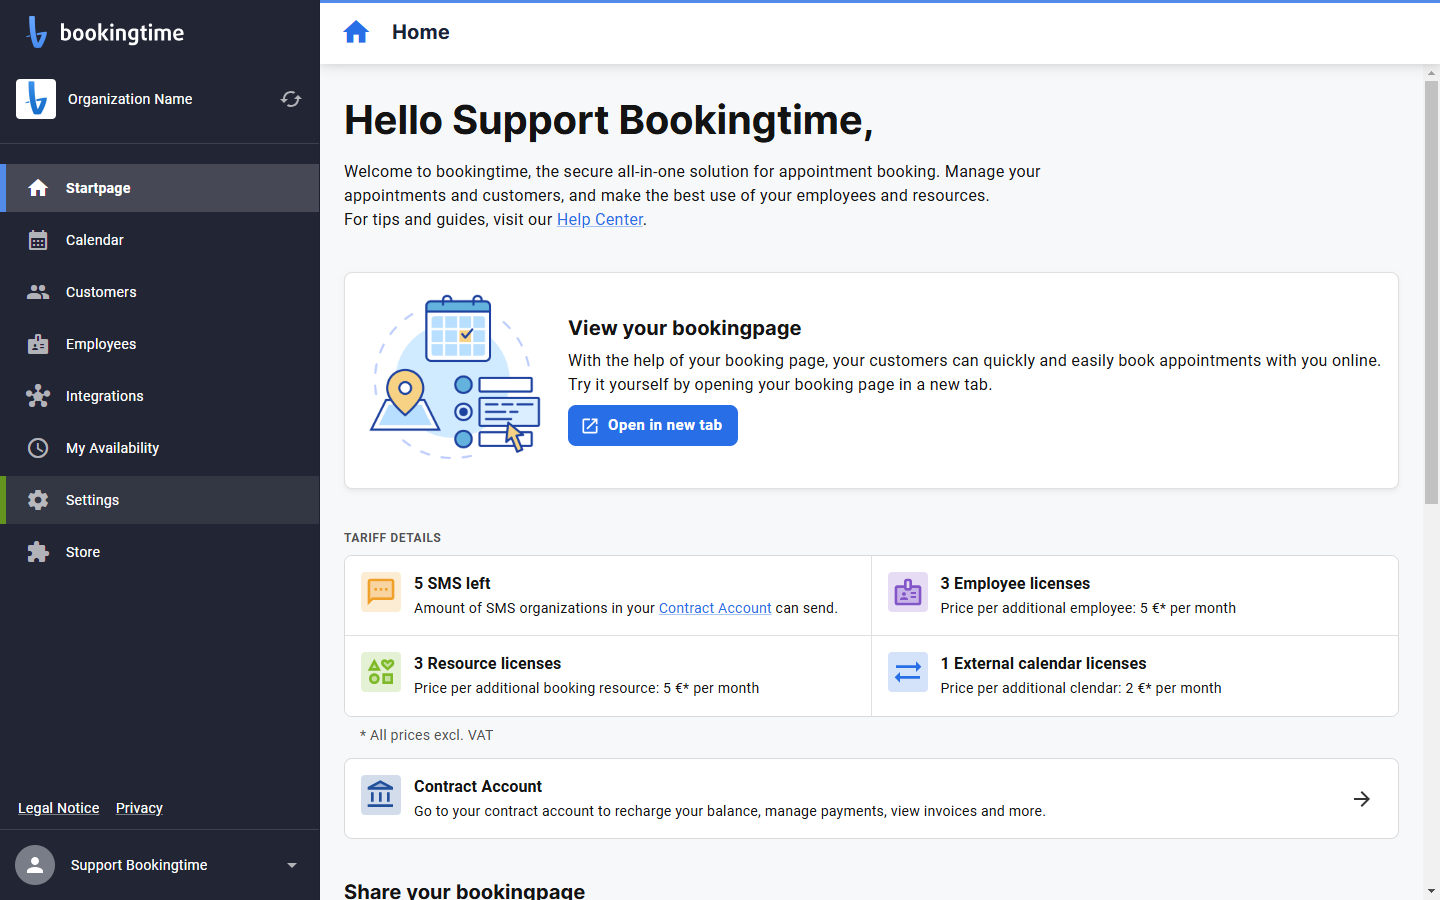The height and width of the screenshot is (900, 1440).
Task: Open the Contract Account card arrow
Action: (1362, 799)
